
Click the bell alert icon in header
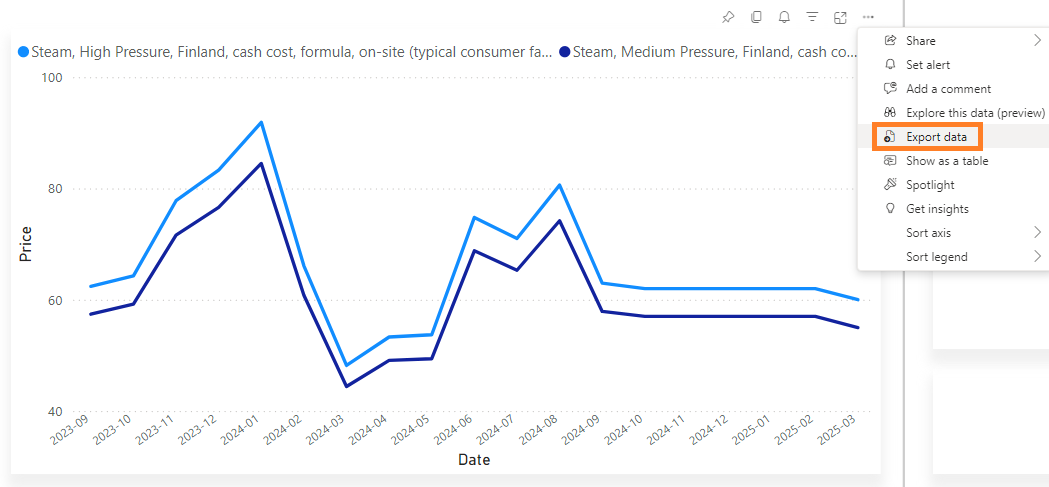click(784, 17)
